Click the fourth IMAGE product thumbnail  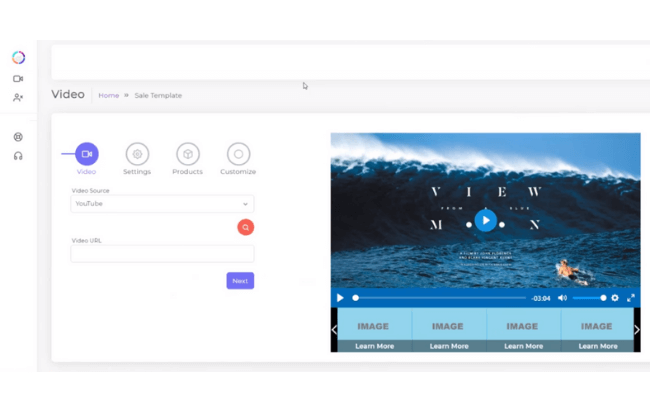[597, 324]
